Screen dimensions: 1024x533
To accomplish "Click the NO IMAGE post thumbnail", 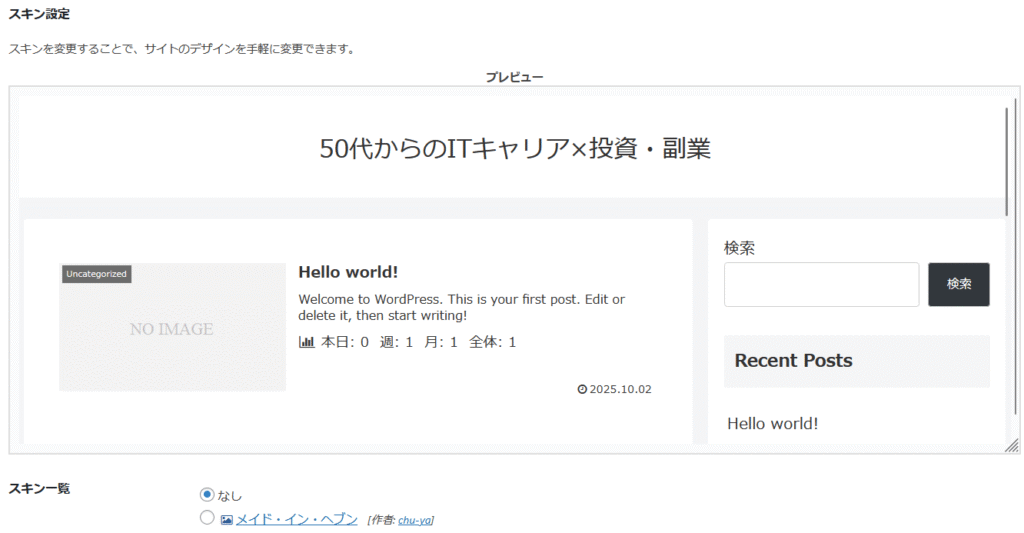I will coord(172,328).
